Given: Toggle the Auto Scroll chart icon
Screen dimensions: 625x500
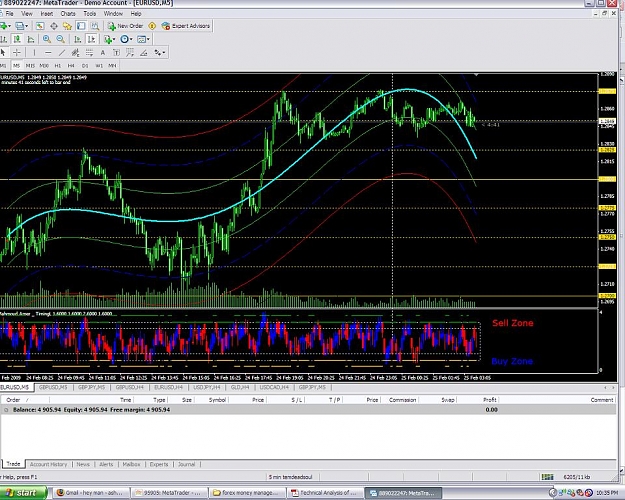Looking at the screenshot, I should click(78, 39).
